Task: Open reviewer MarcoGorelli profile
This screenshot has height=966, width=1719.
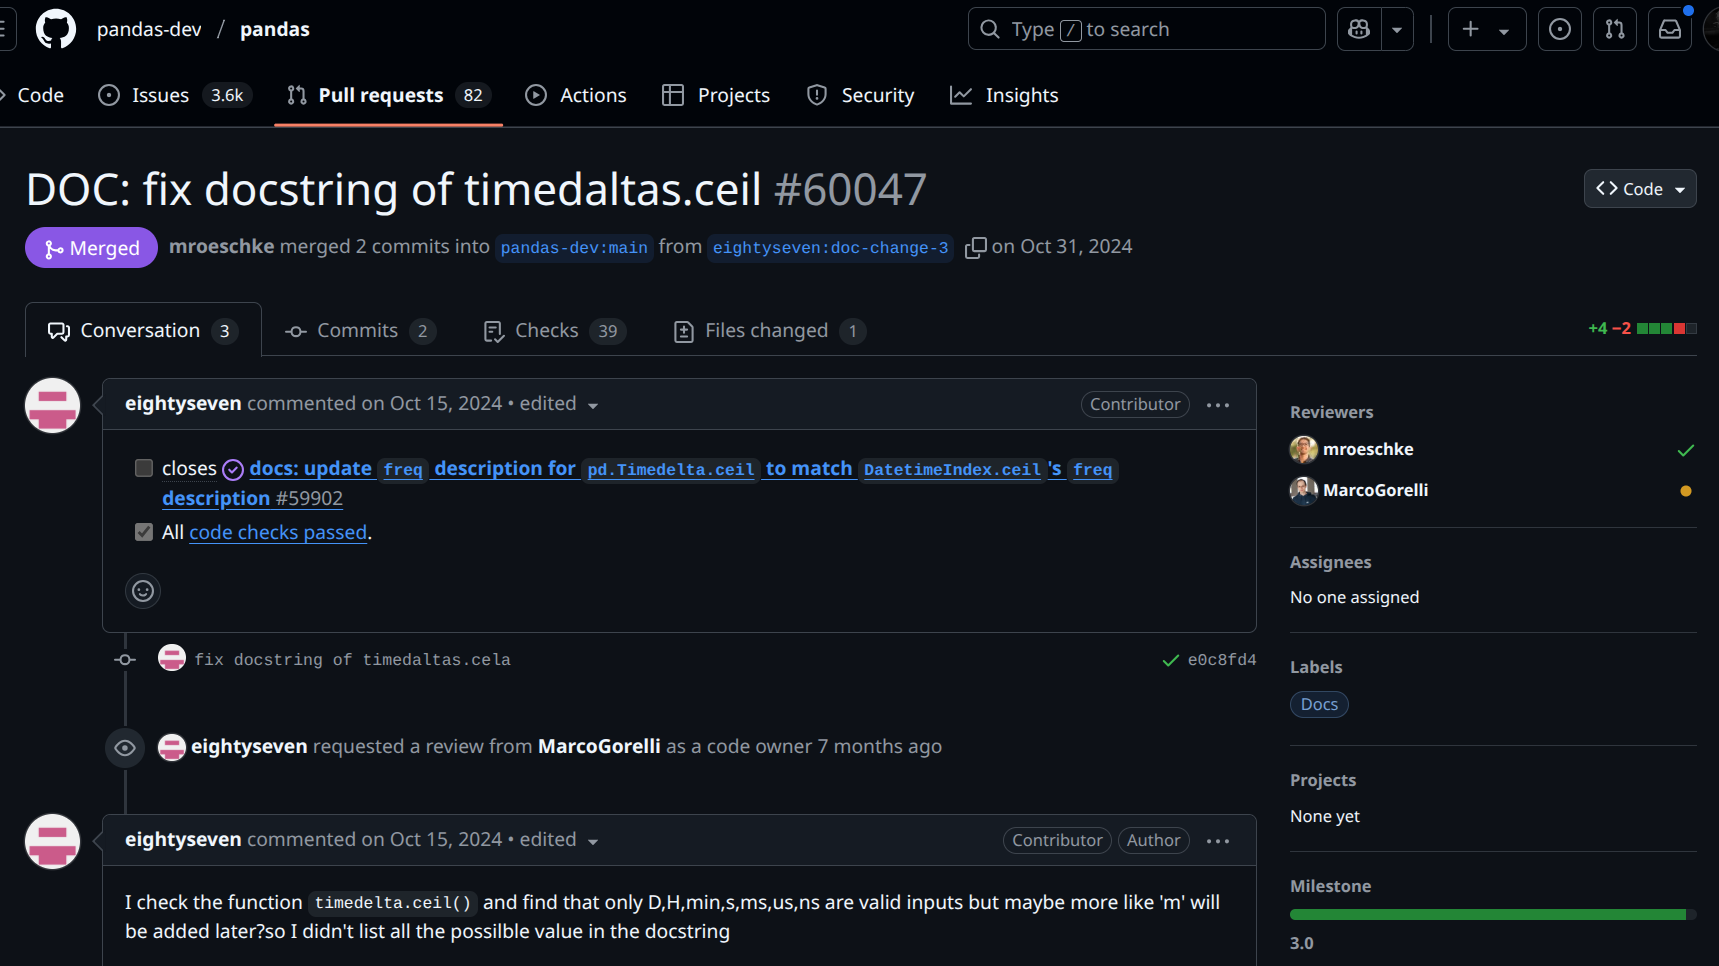Action: point(1375,490)
